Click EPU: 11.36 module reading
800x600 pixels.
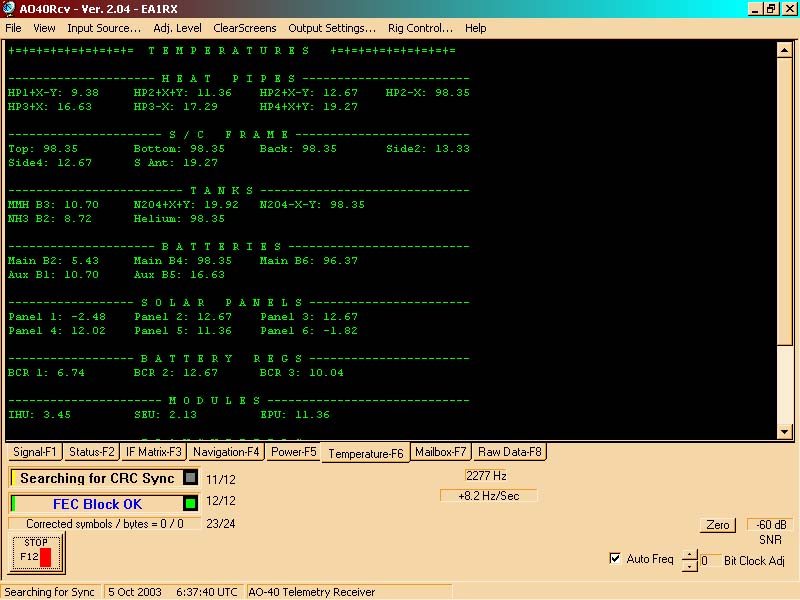[x=295, y=414]
